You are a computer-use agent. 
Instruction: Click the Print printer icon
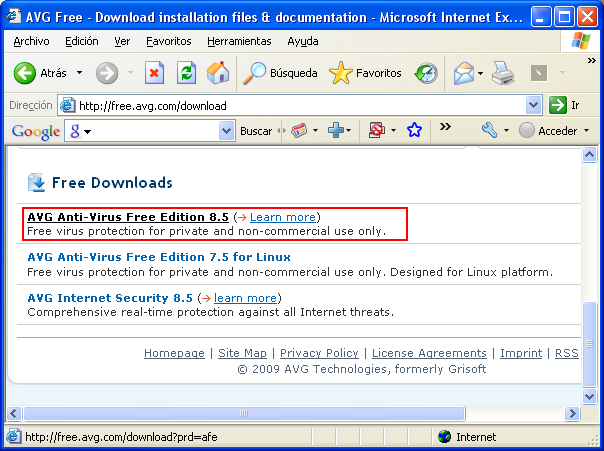pyautogui.click(x=502, y=73)
